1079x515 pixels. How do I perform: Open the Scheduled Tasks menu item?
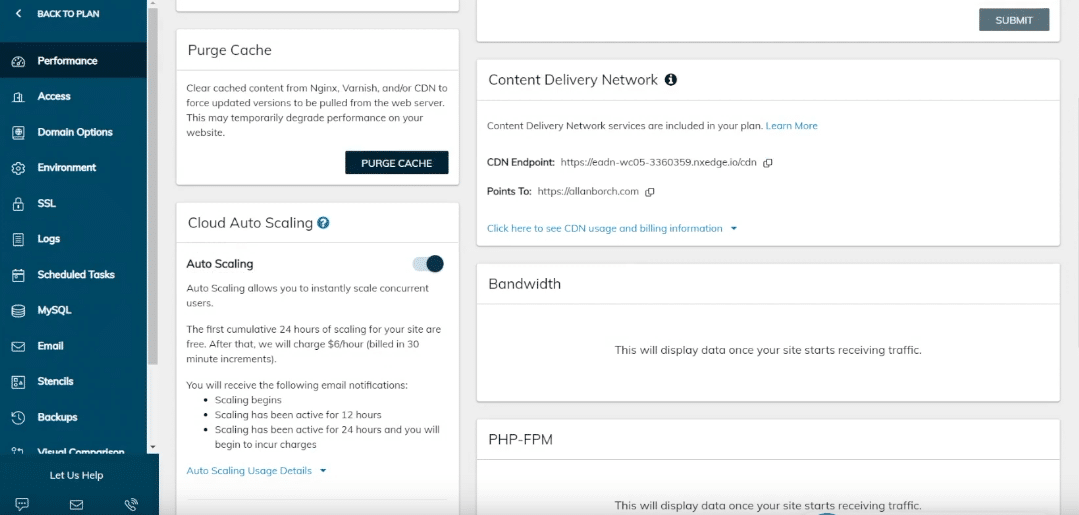point(73,275)
